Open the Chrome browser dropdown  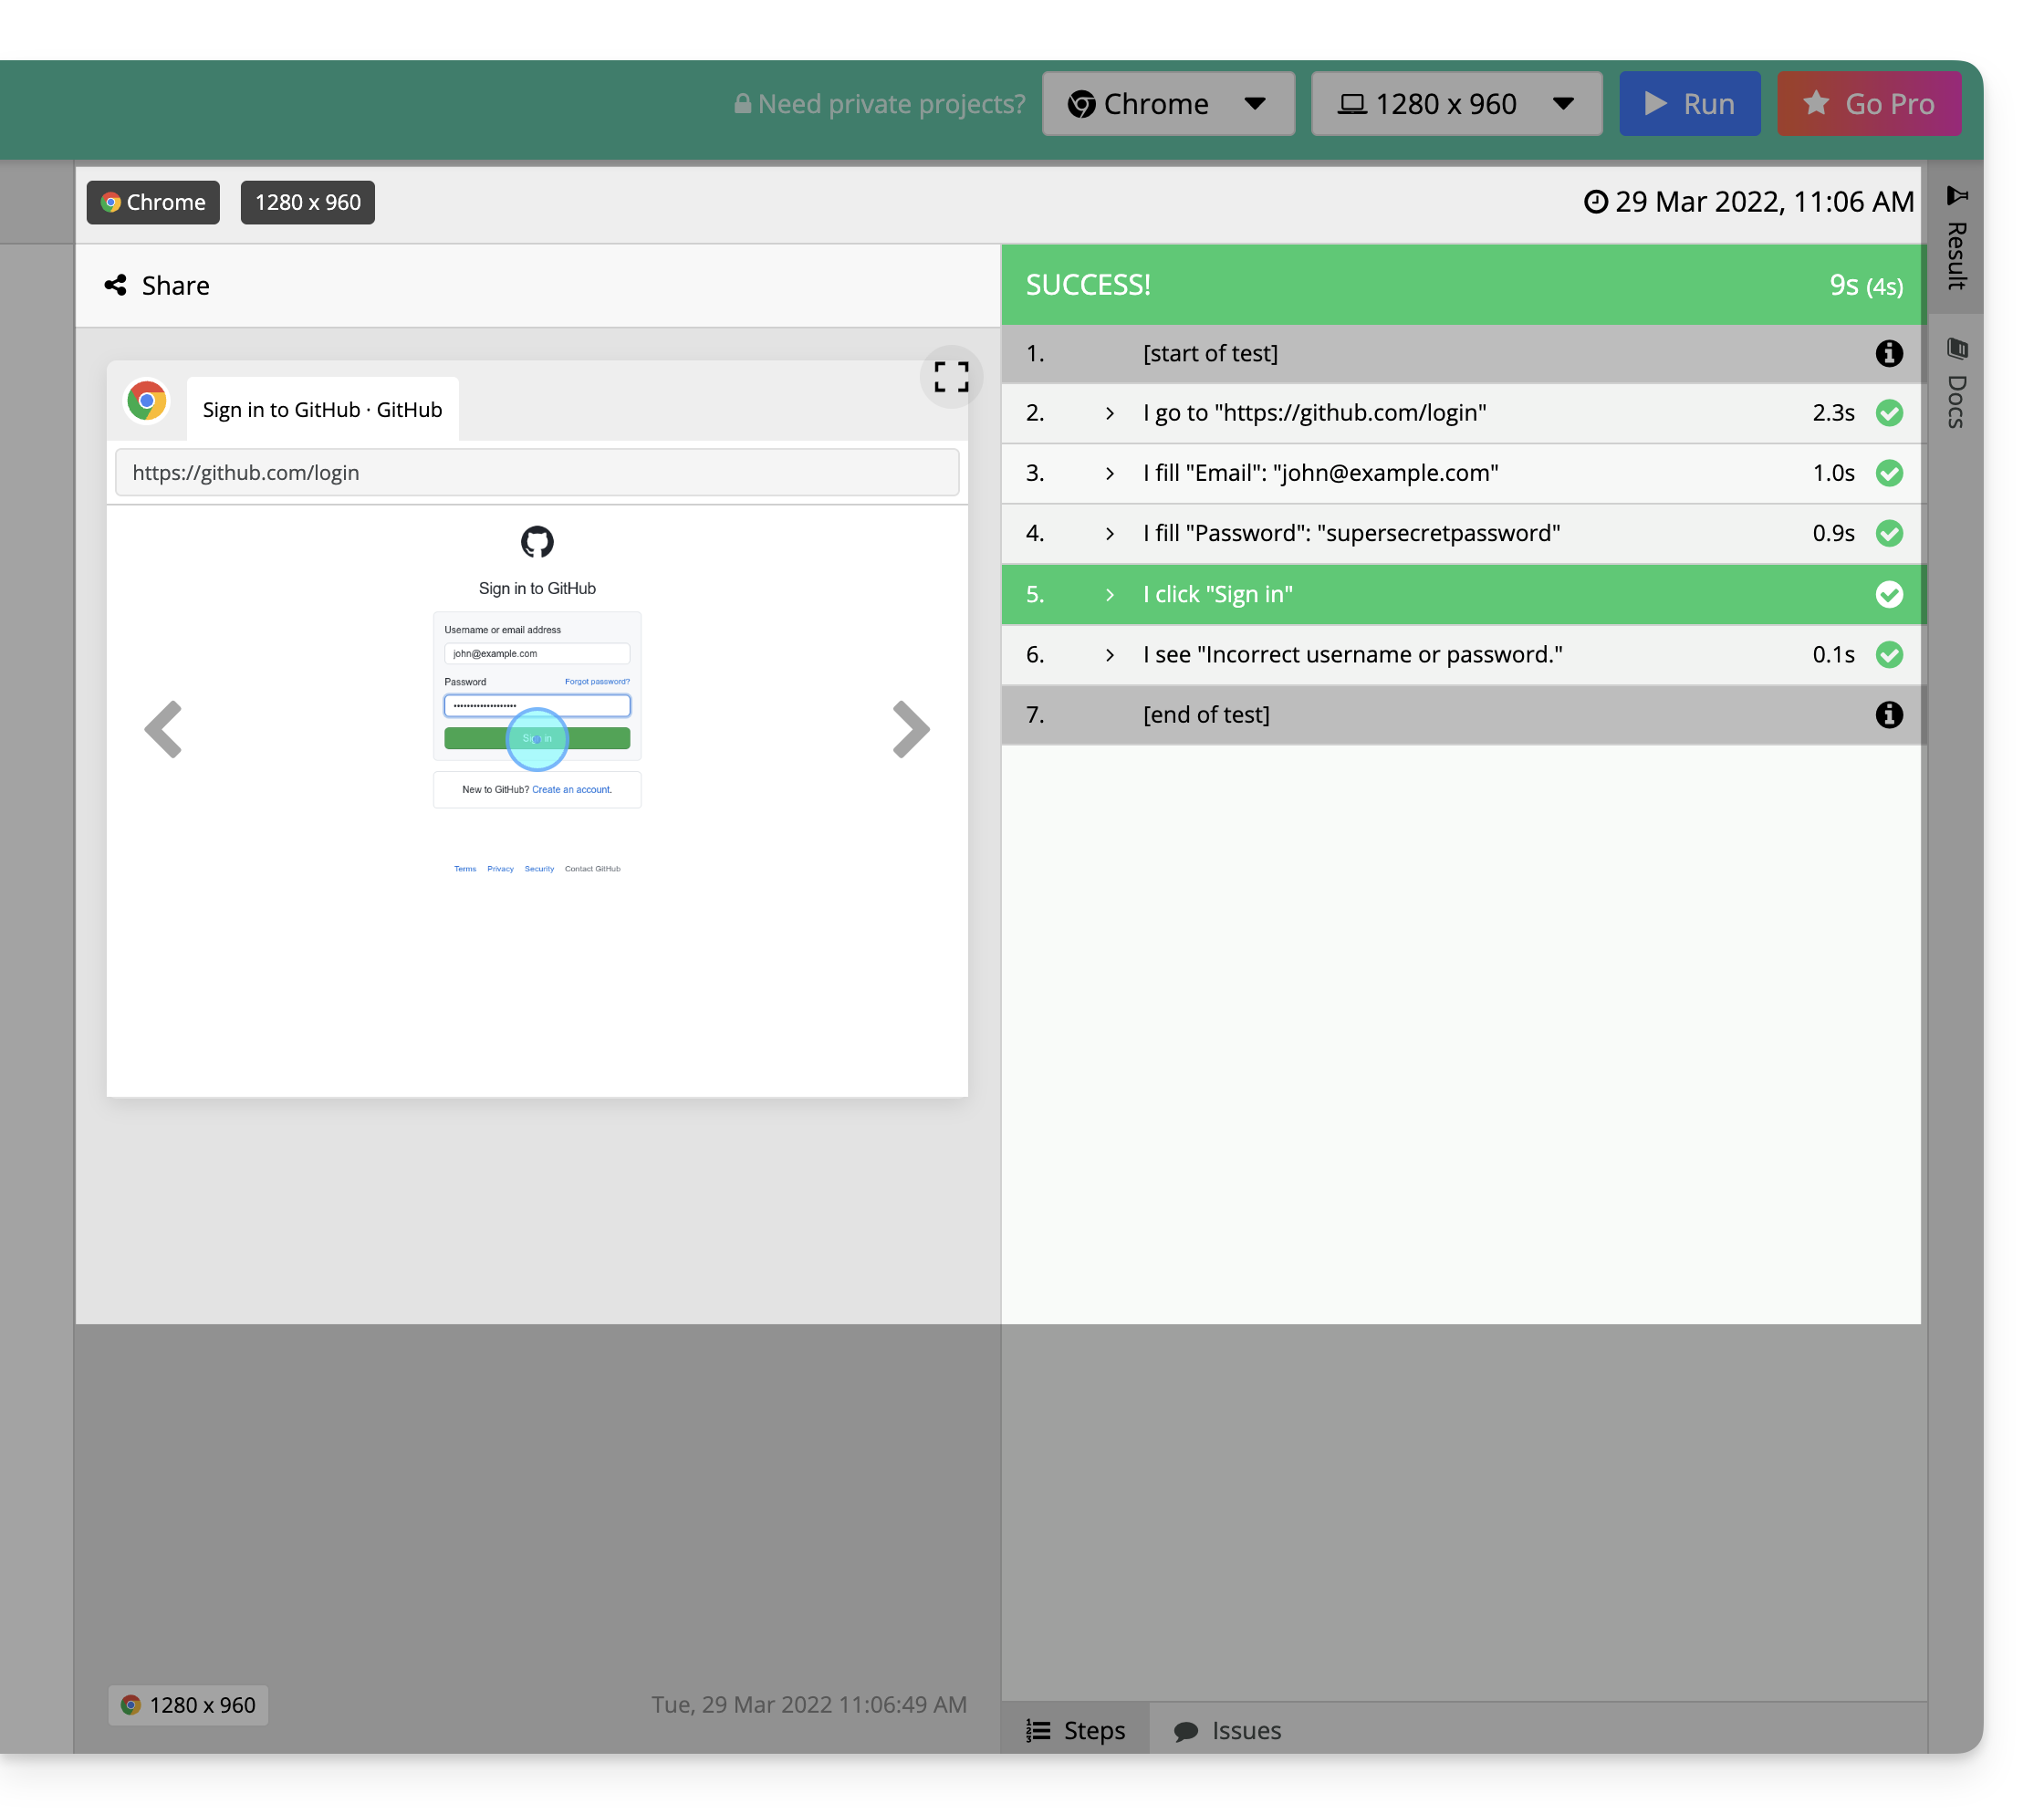coord(1167,104)
